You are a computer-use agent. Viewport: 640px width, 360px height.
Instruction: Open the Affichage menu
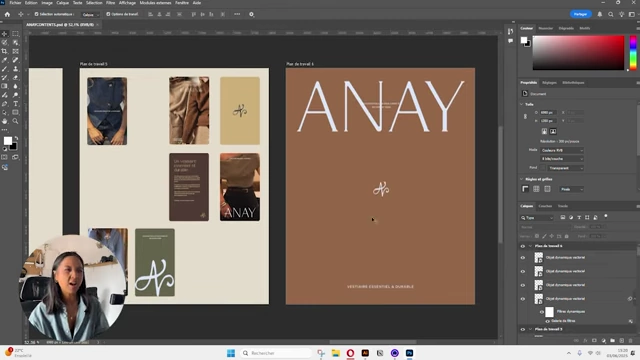click(127, 3)
